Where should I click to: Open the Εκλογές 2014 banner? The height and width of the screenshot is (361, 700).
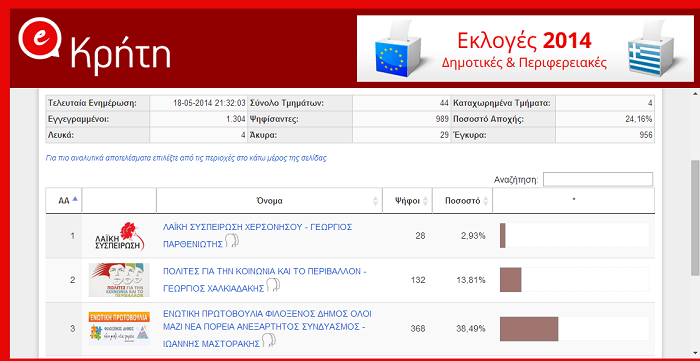point(525,49)
